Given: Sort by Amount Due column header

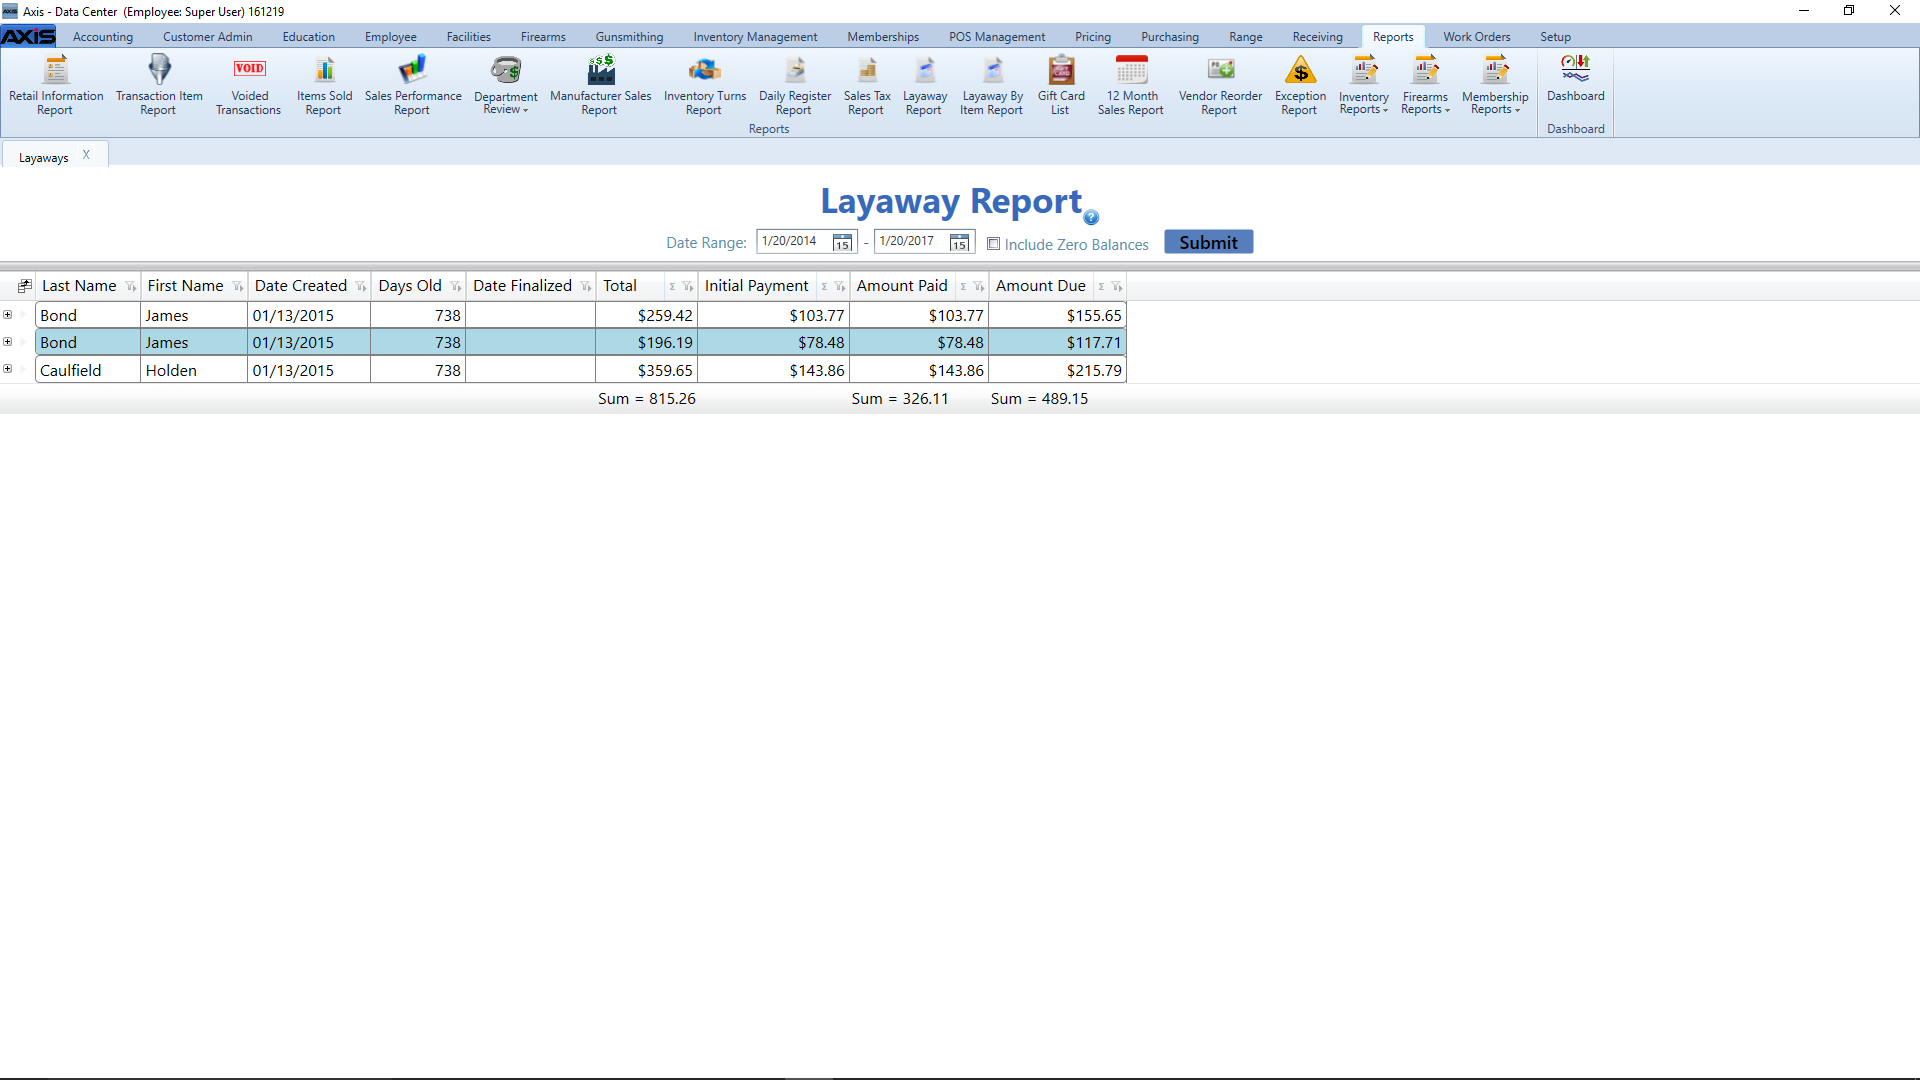Looking at the screenshot, I should click(1040, 286).
